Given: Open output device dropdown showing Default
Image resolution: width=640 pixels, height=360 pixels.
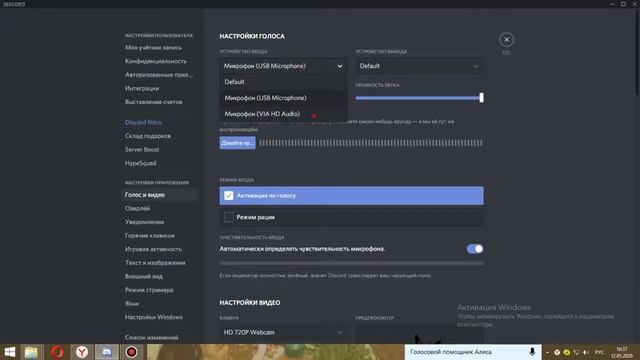Looking at the screenshot, I should point(419,66).
